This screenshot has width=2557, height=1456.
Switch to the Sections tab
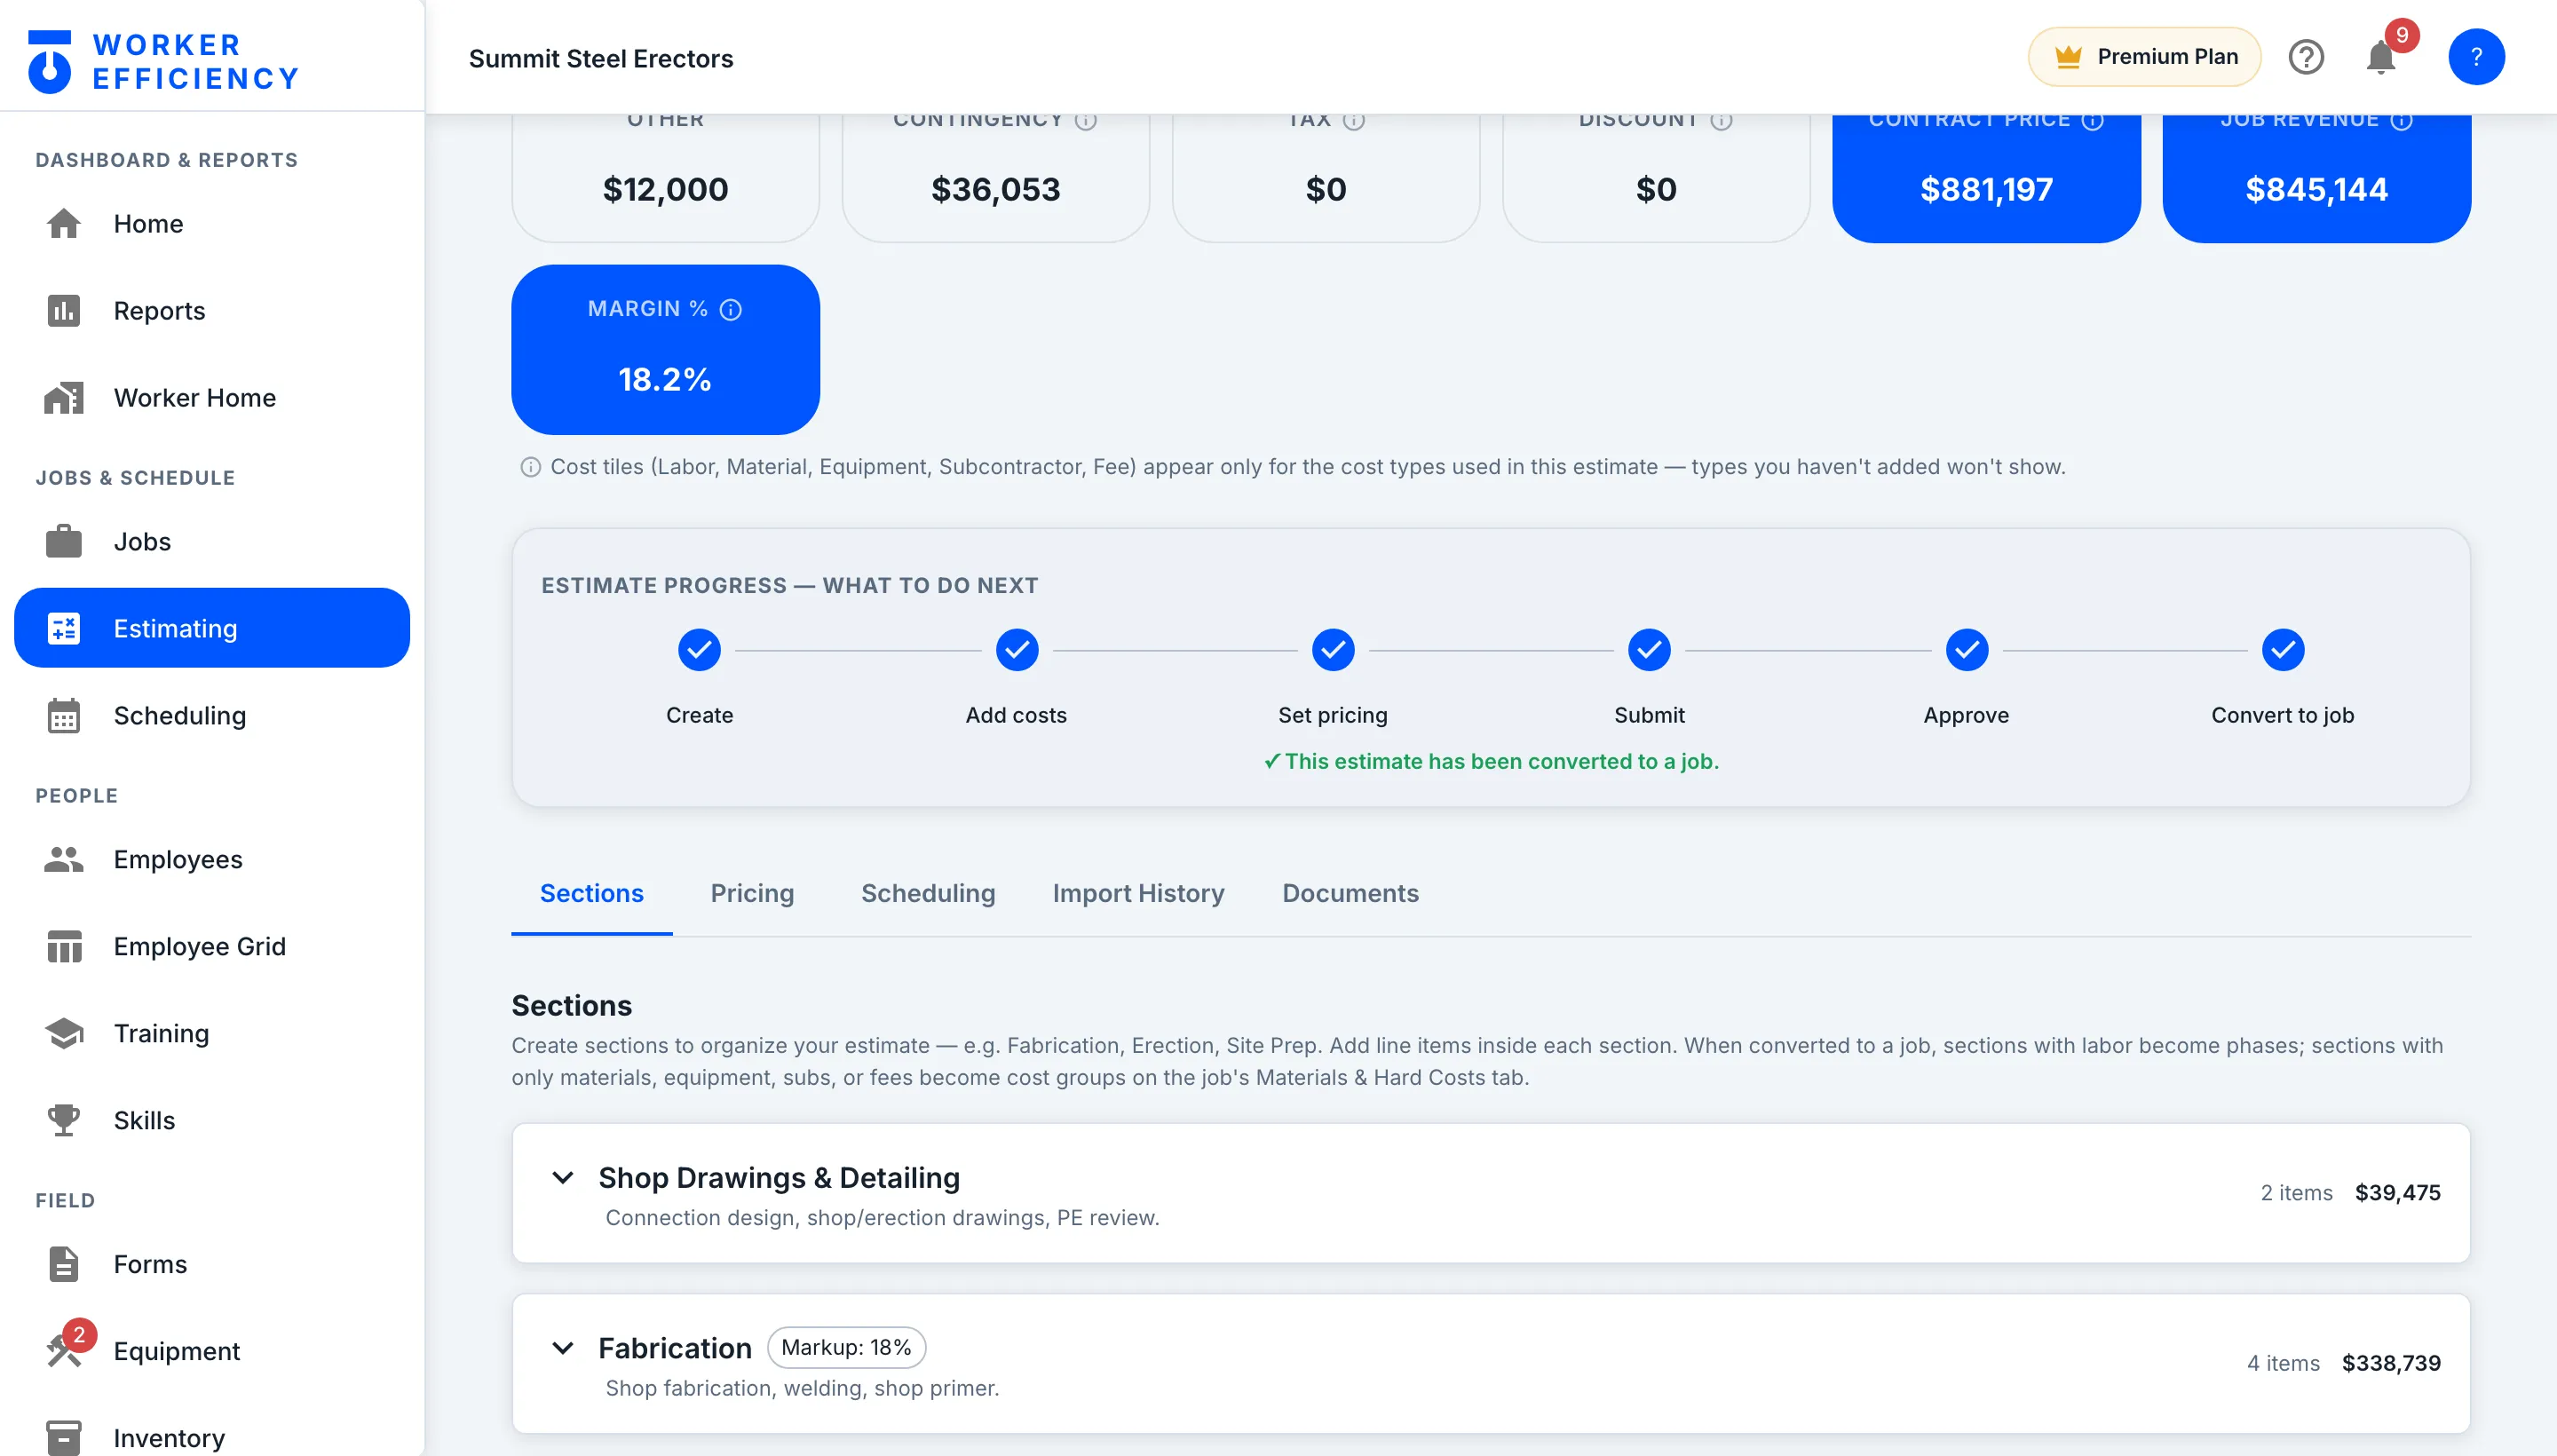click(x=592, y=894)
